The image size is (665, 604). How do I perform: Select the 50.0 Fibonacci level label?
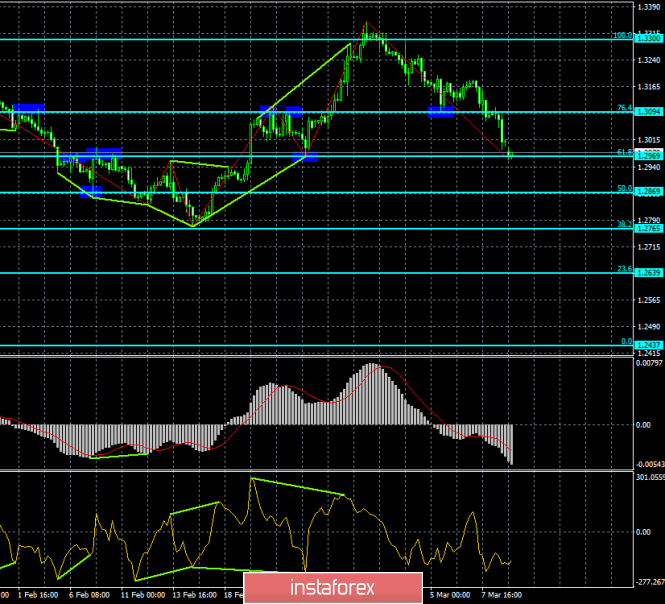tap(624, 188)
